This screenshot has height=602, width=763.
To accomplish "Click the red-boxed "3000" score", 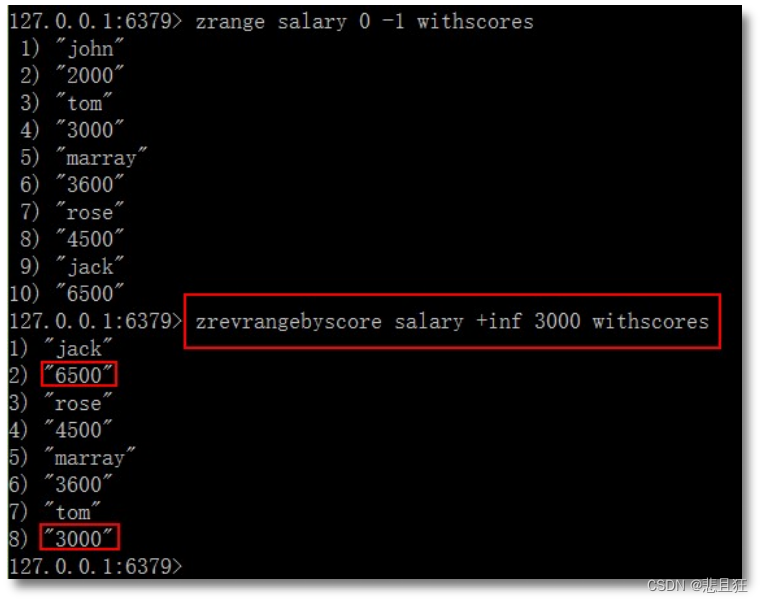I will [x=80, y=539].
